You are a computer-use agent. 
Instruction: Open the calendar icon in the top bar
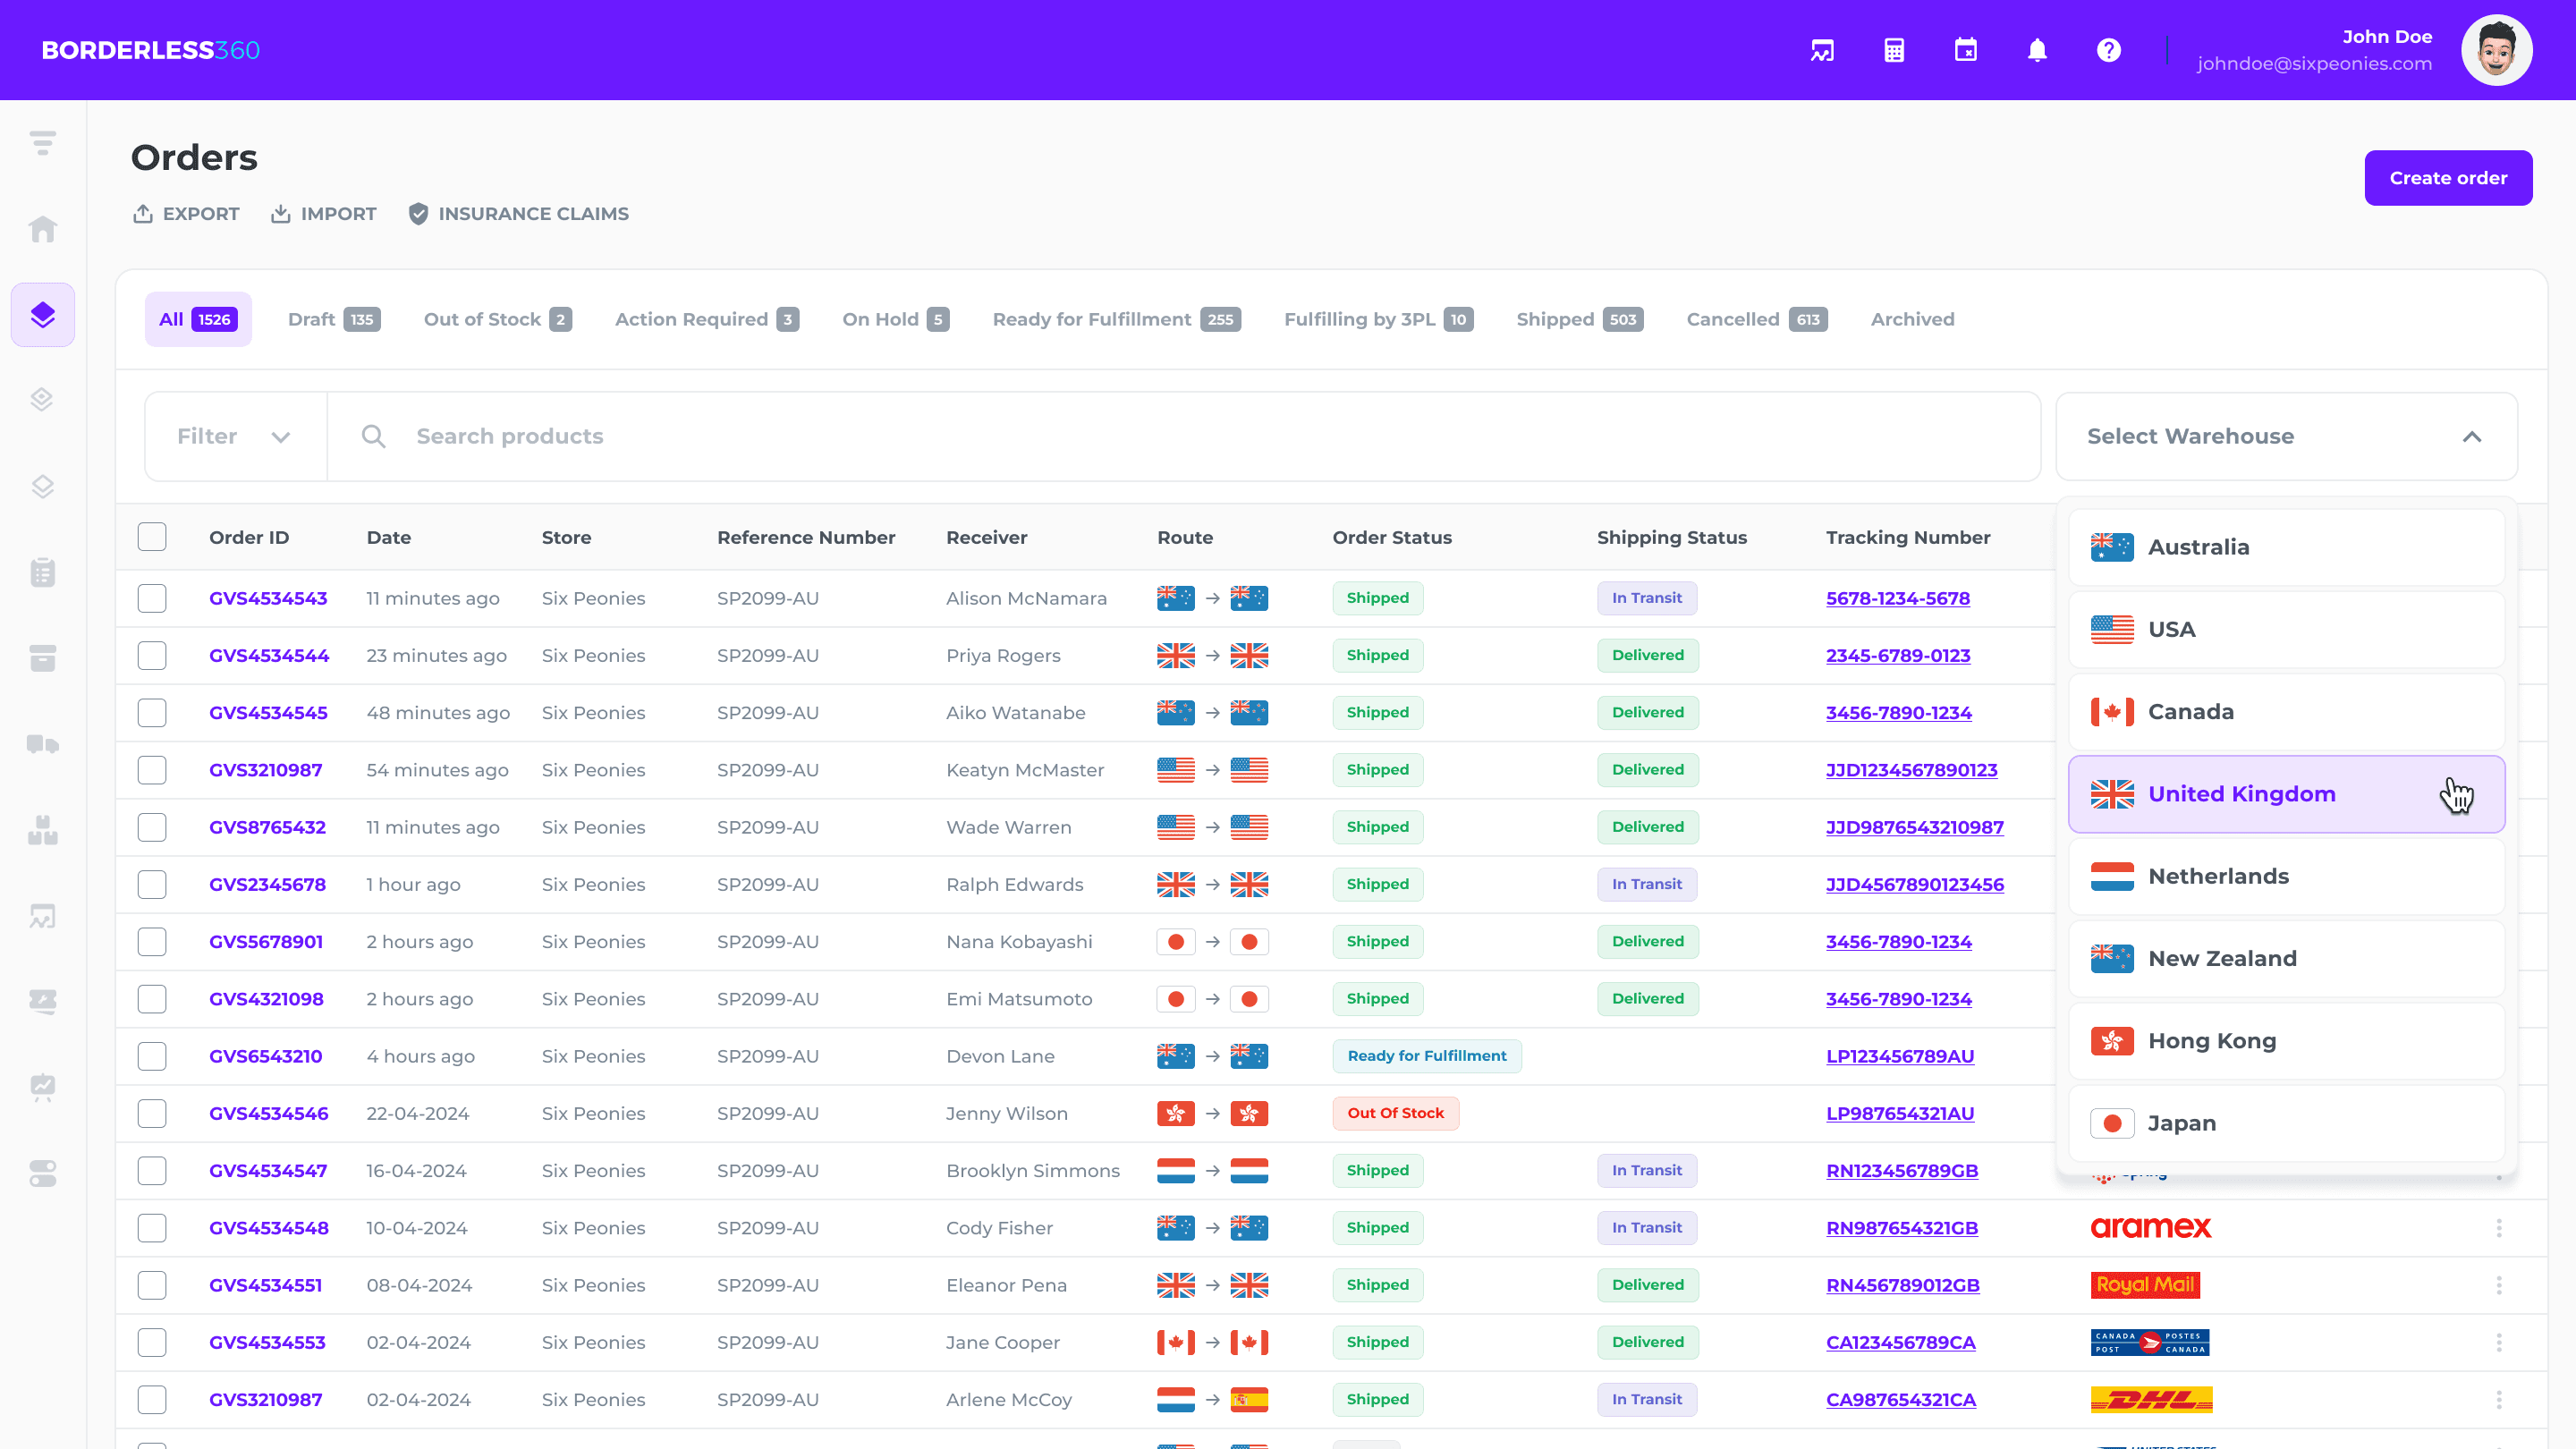point(1965,50)
